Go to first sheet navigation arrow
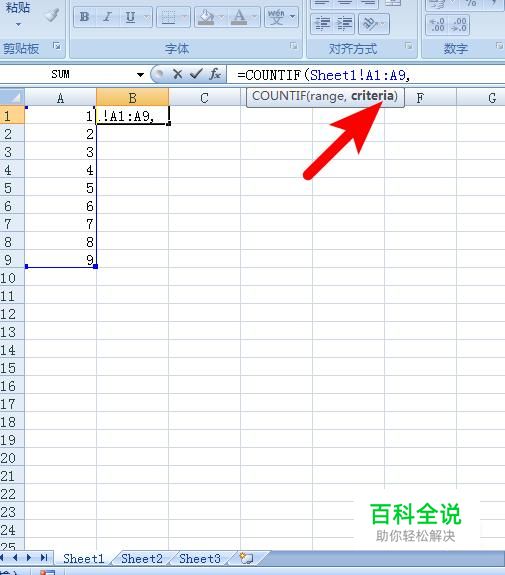Screen dimensions: 505x575 point(2,558)
